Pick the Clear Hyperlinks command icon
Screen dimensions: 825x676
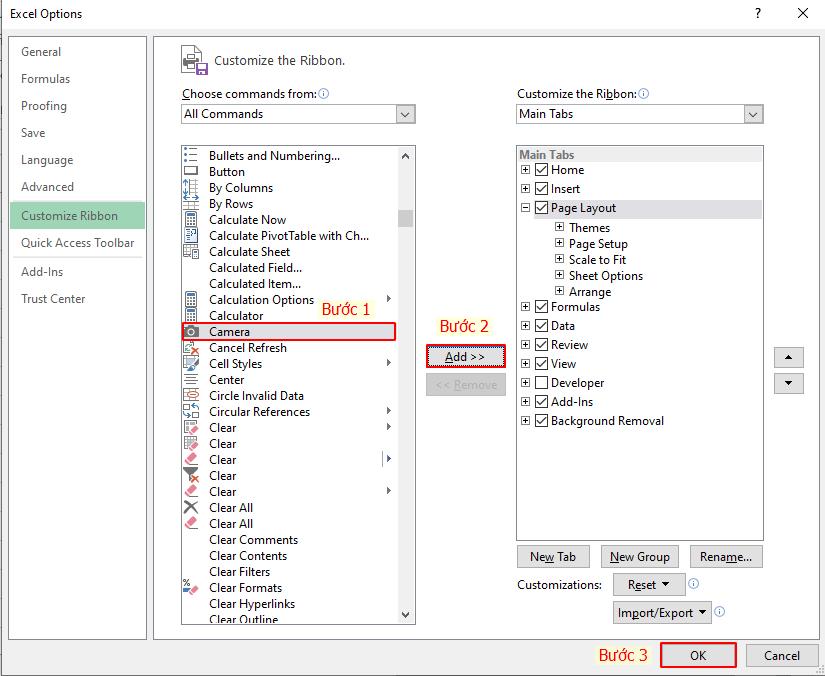(190, 603)
